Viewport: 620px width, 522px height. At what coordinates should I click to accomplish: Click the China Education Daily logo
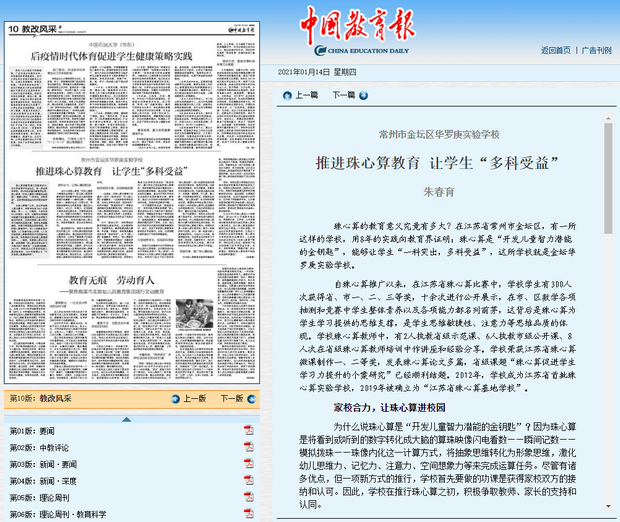click(358, 30)
